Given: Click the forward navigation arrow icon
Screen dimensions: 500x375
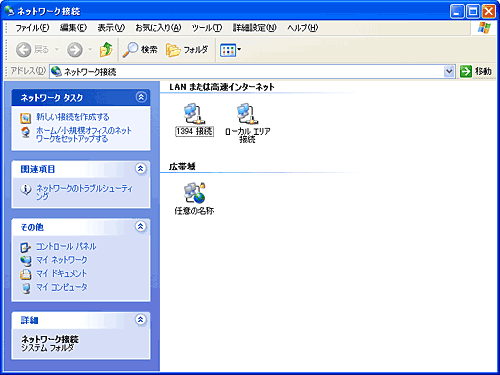Looking at the screenshot, I should coord(75,50).
